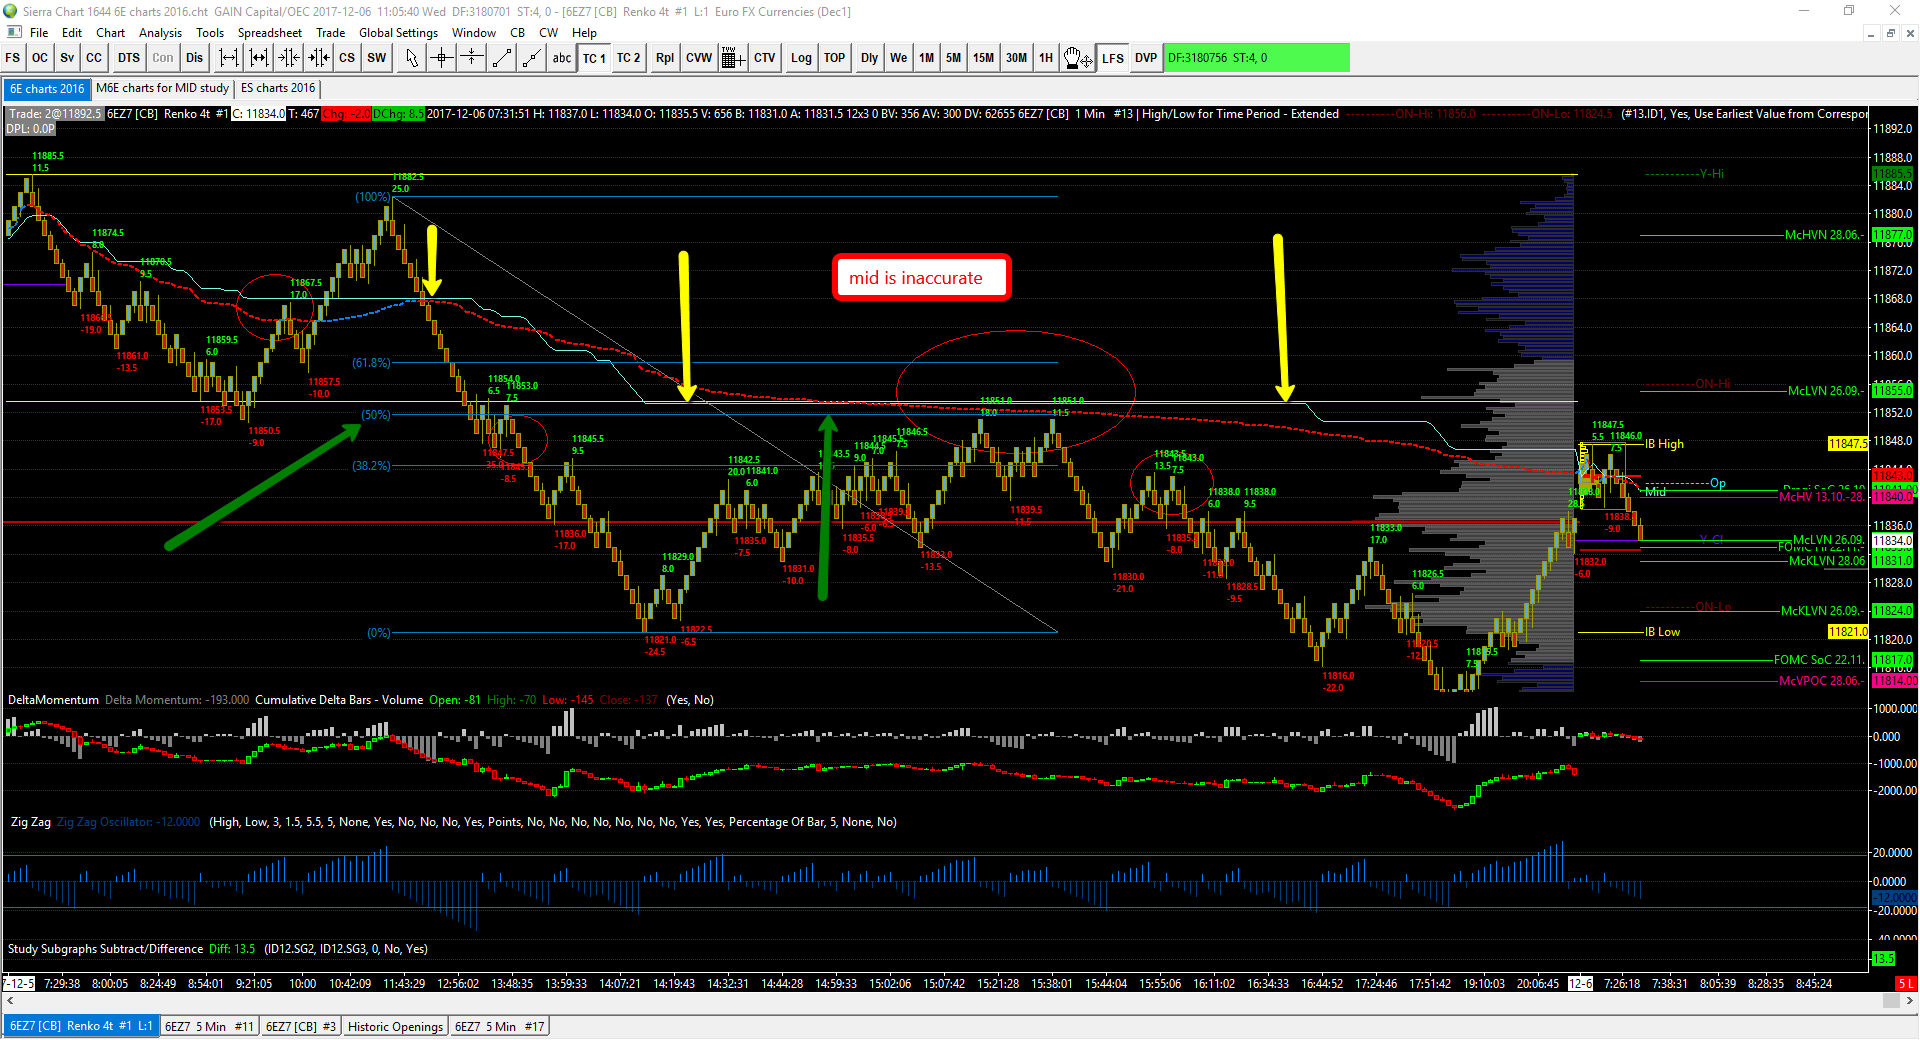Click the Sv toolbar button
The width and height of the screenshot is (1920, 1040).
67,58
